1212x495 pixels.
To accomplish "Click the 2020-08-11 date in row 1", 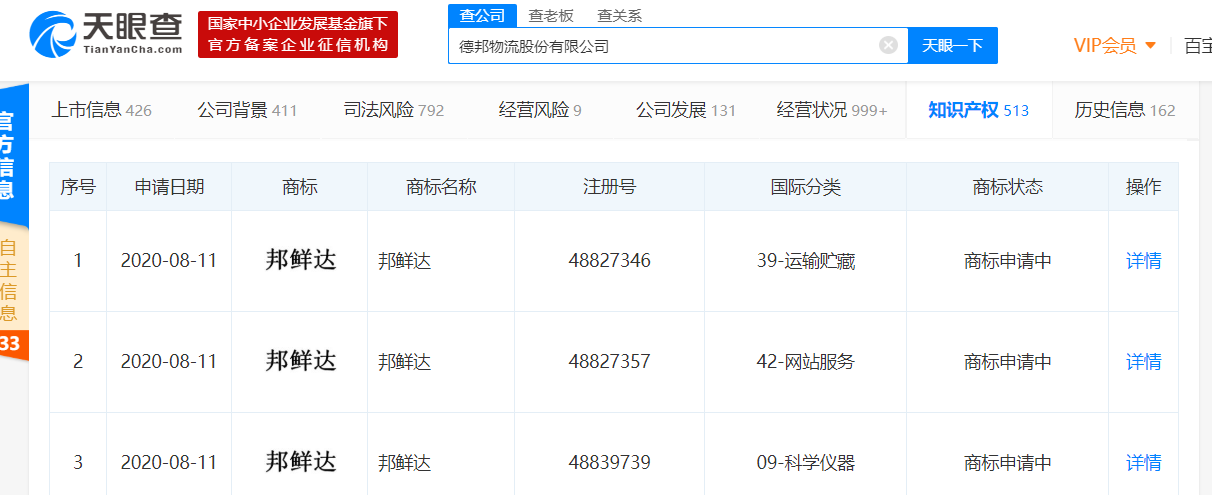I will click(169, 261).
